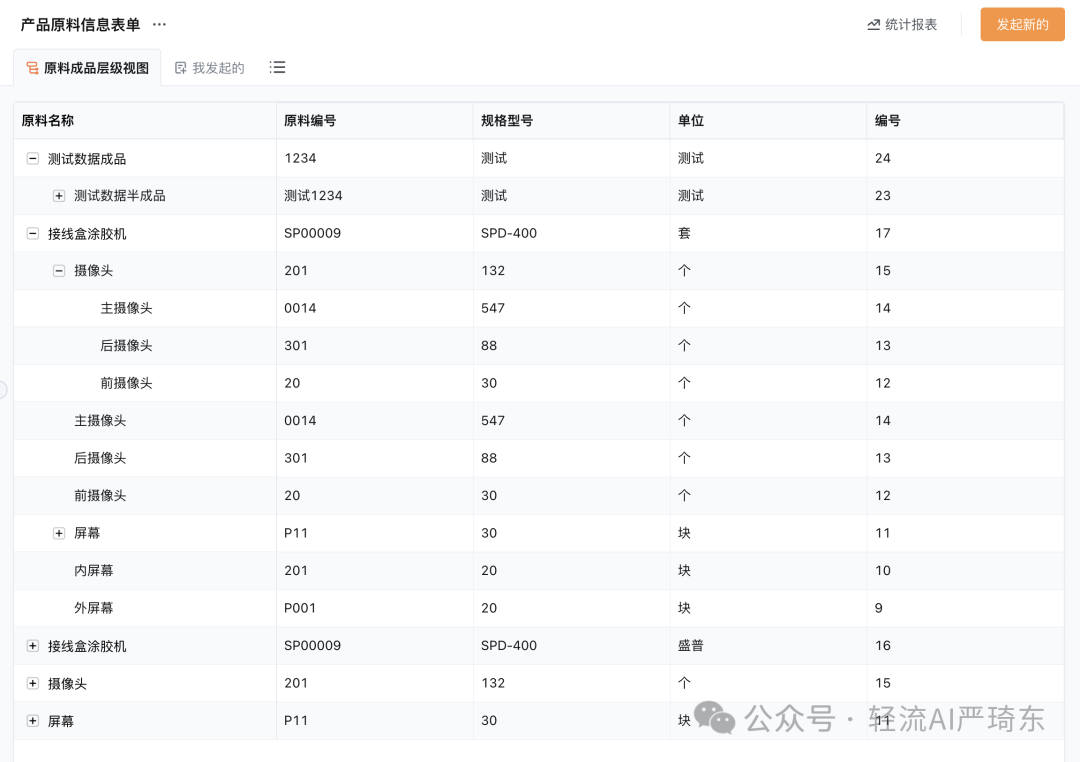Screen dimensions: 1080x762
Task: Open the 统计报表 statistics report
Action: [x=902, y=25]
